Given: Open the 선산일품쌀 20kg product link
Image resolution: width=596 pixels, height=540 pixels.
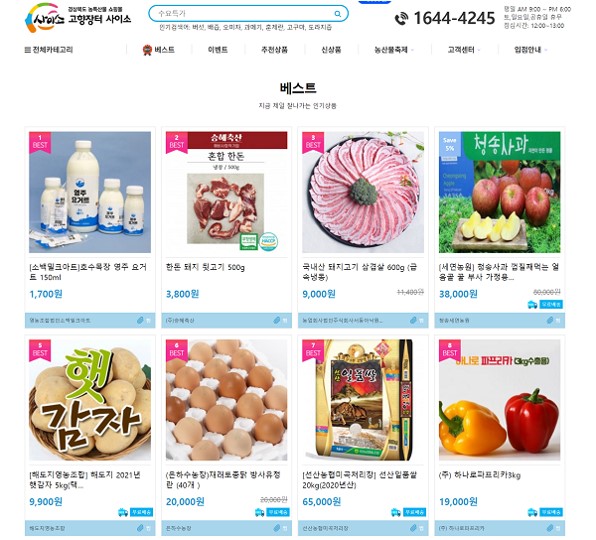Looking at the screenshot, I should pyautogui.click(x=360, y=480).
